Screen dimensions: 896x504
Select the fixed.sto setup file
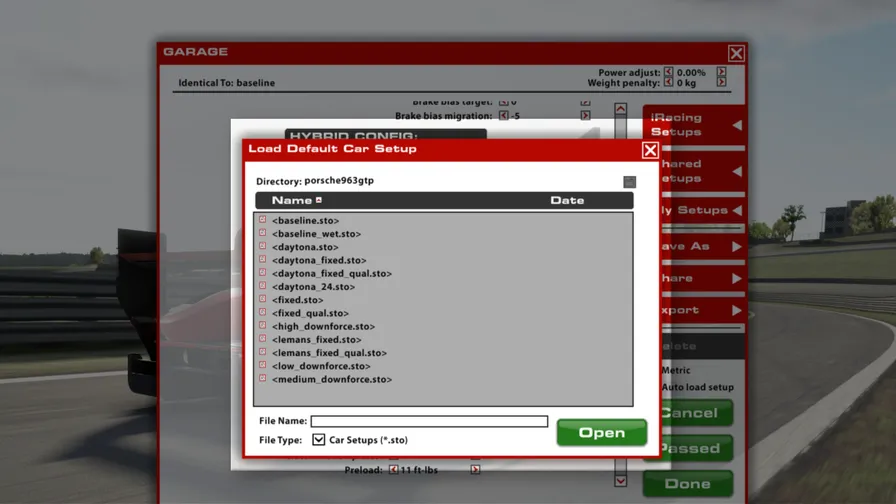pos(297,300)
